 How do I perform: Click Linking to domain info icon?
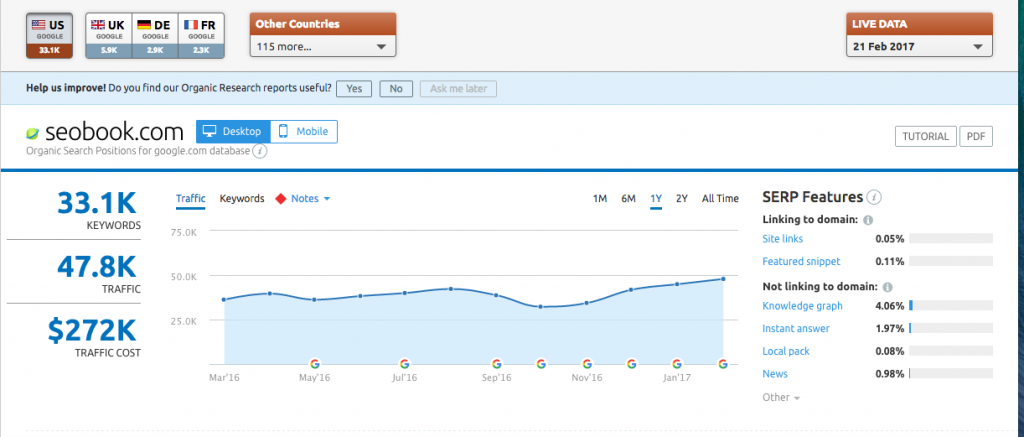pos(868,220)
